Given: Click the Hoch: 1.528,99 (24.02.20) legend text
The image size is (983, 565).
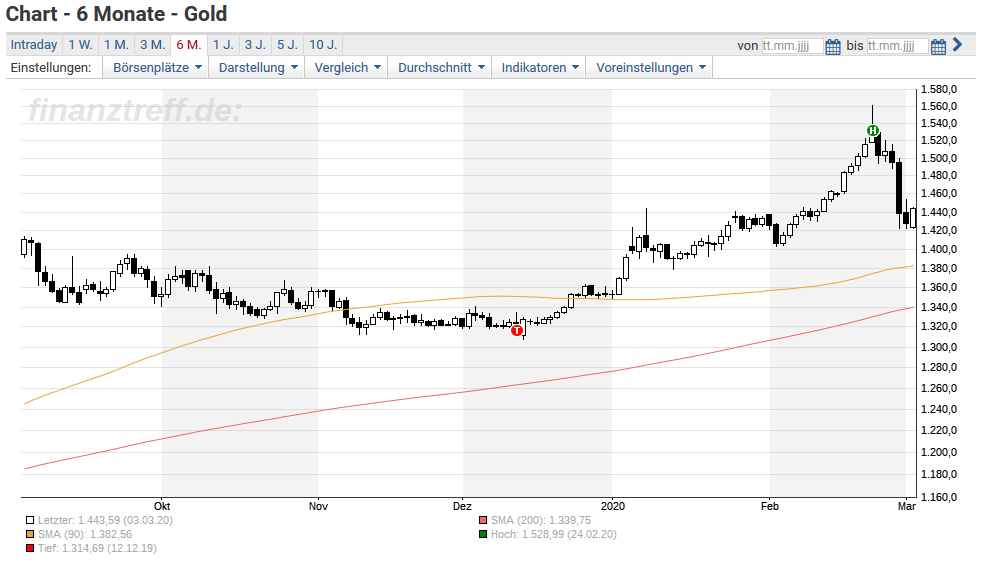Looking at the screenshot, I should tap(554, 534).
